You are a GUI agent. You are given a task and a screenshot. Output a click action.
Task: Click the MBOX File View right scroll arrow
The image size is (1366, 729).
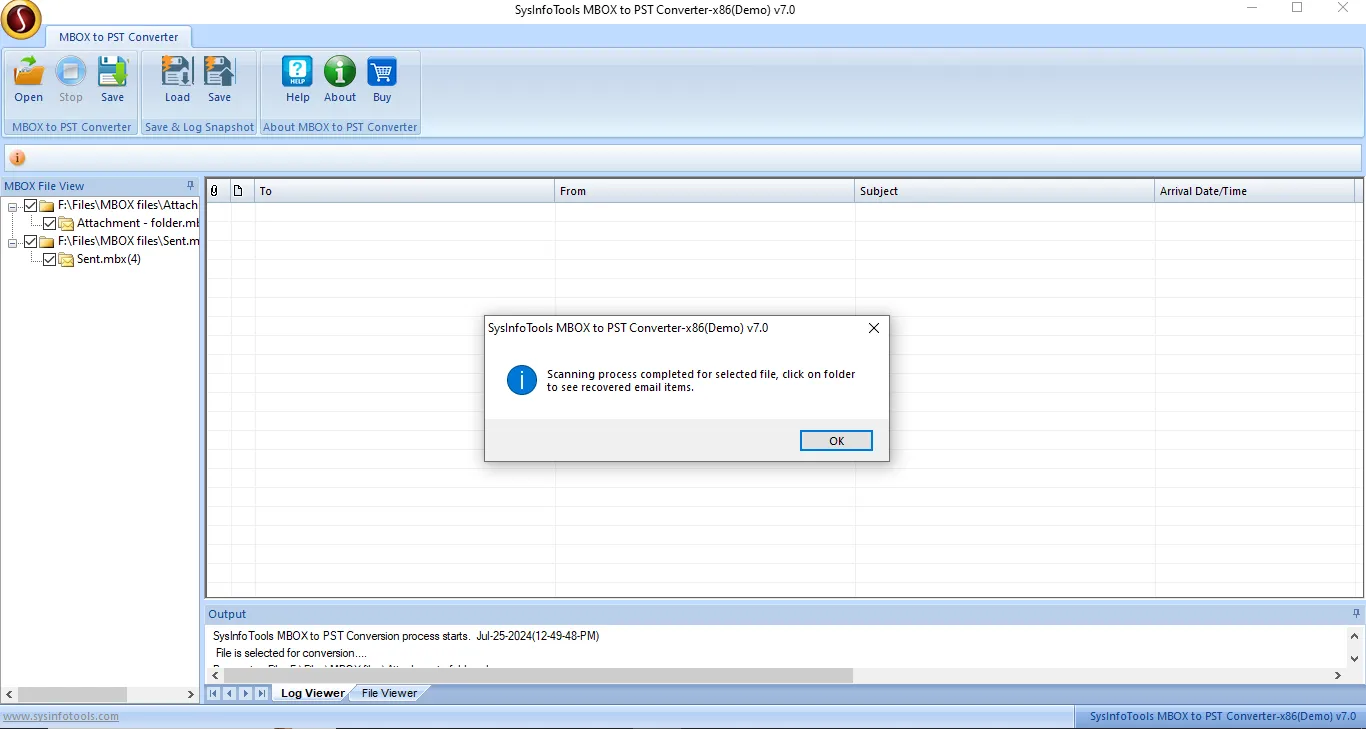[x=191, y=694]
